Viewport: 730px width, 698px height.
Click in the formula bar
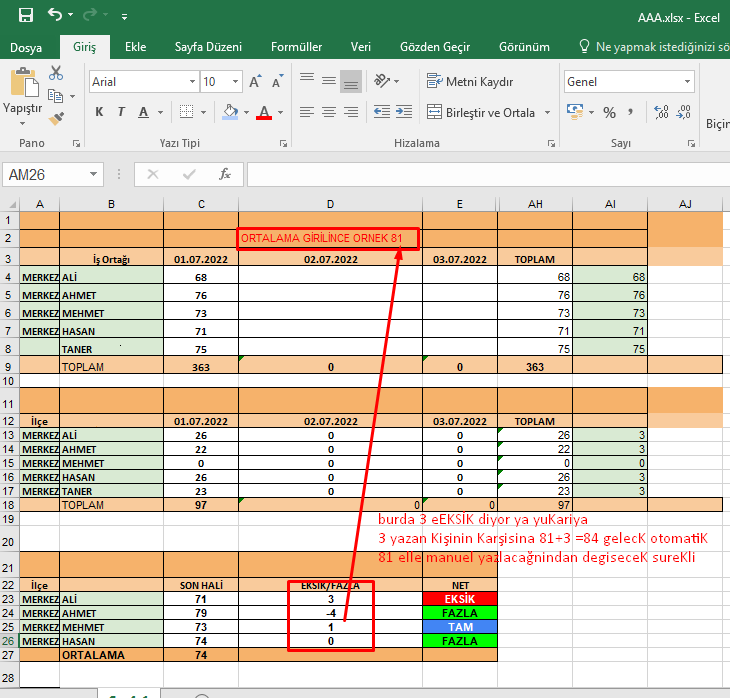click(x=488, y=175)
